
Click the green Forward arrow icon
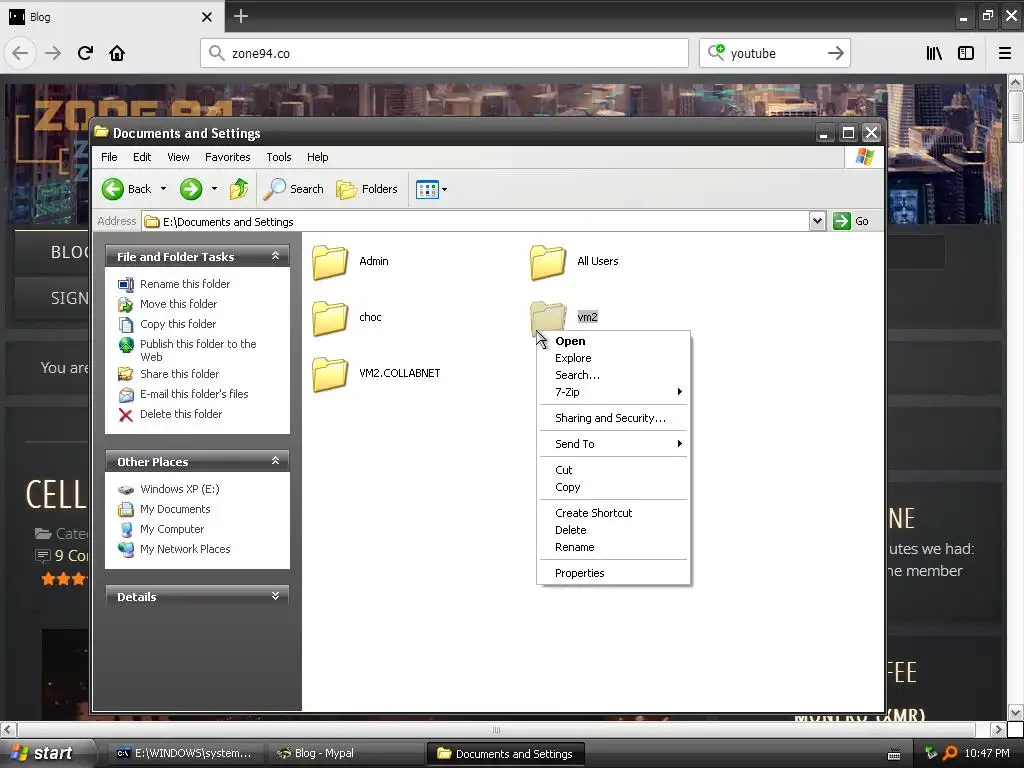tap(191, 189)
